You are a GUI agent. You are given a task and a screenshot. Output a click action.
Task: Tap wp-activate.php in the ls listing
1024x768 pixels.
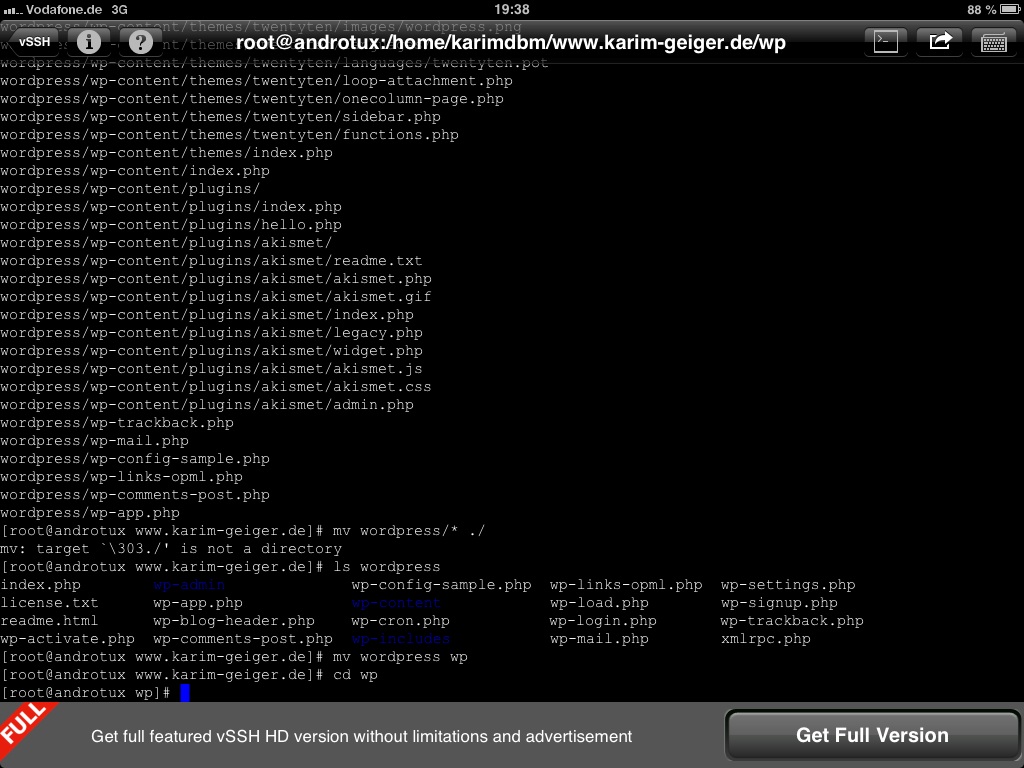tap(67, 639)
